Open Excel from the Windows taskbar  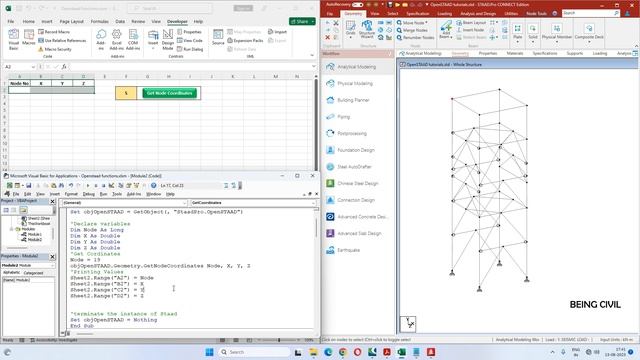point(401,352)
